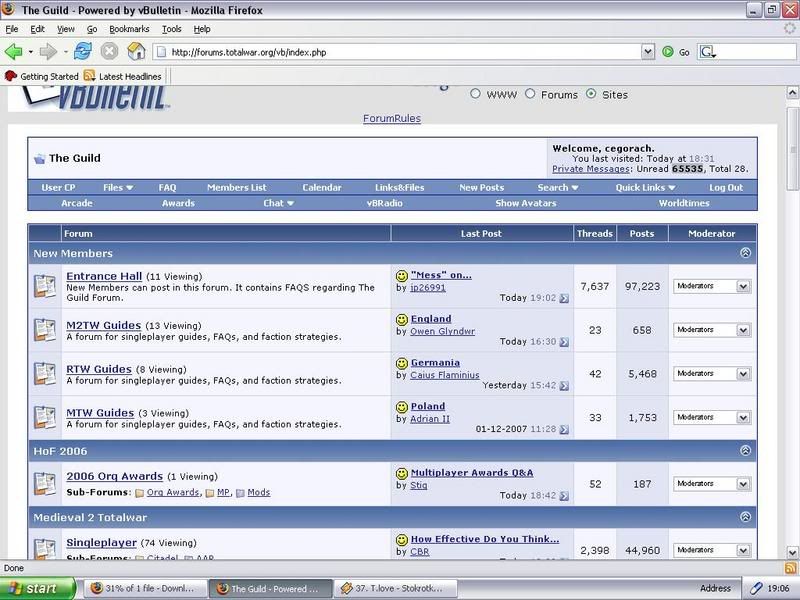The width and height of the screenshot is (800, 600).
Task: Go back with the green Back arrow
Action: coord(13,52)
